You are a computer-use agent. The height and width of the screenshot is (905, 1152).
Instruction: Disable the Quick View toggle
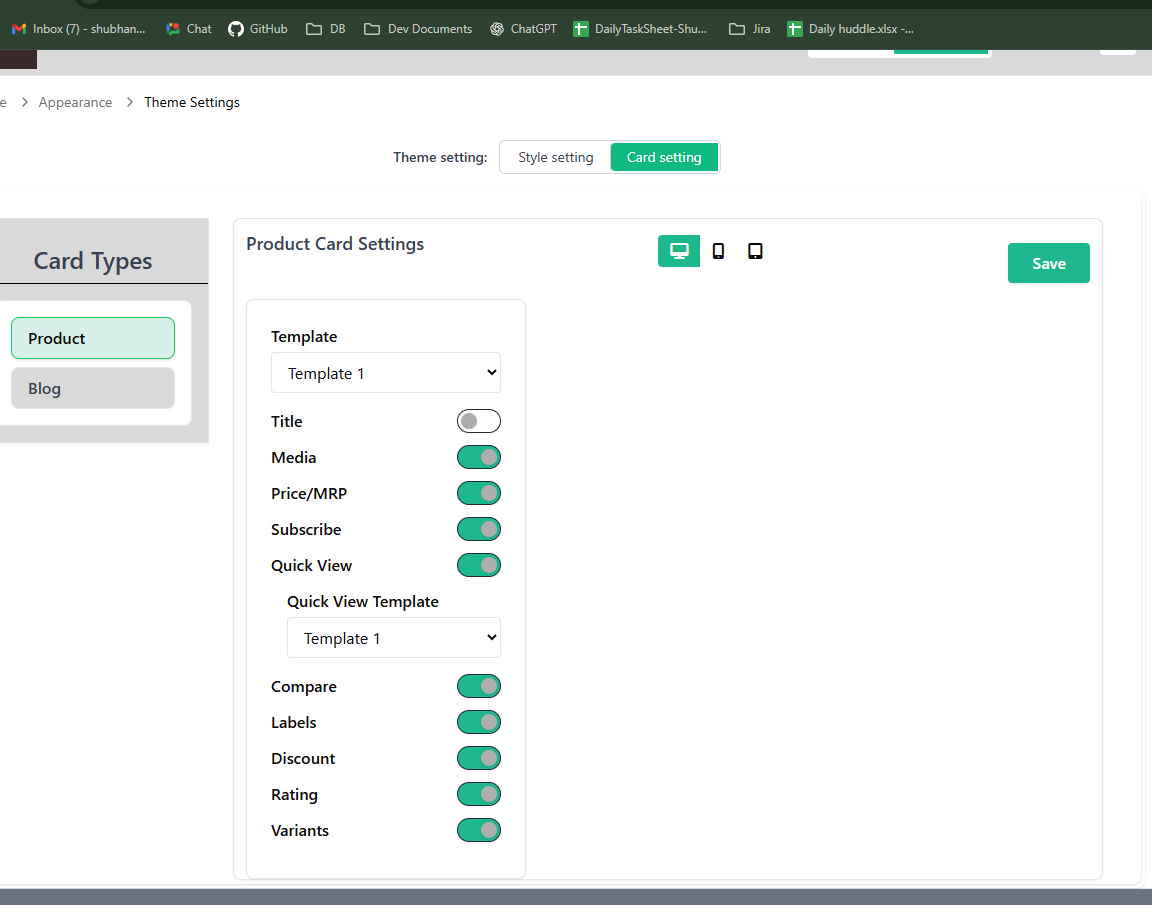pos(478,565)
